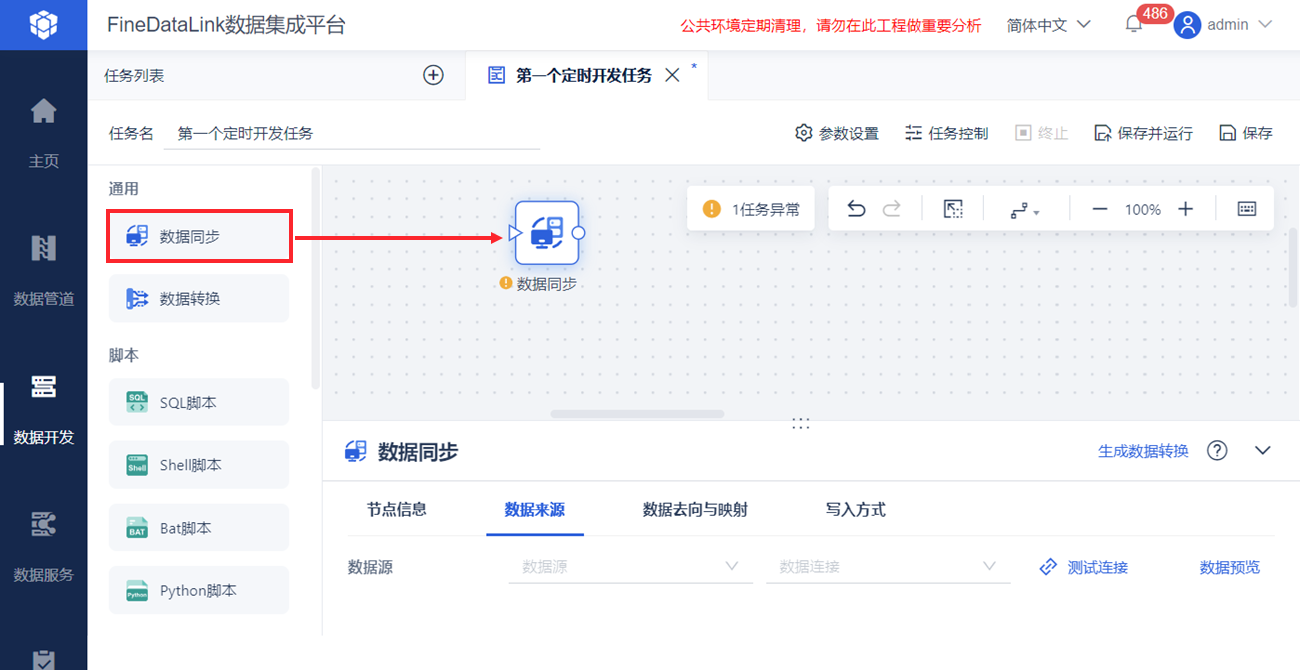Undo the last canvas action
The width and height of the screenshot is (1300, 670).
pos(856,209)
